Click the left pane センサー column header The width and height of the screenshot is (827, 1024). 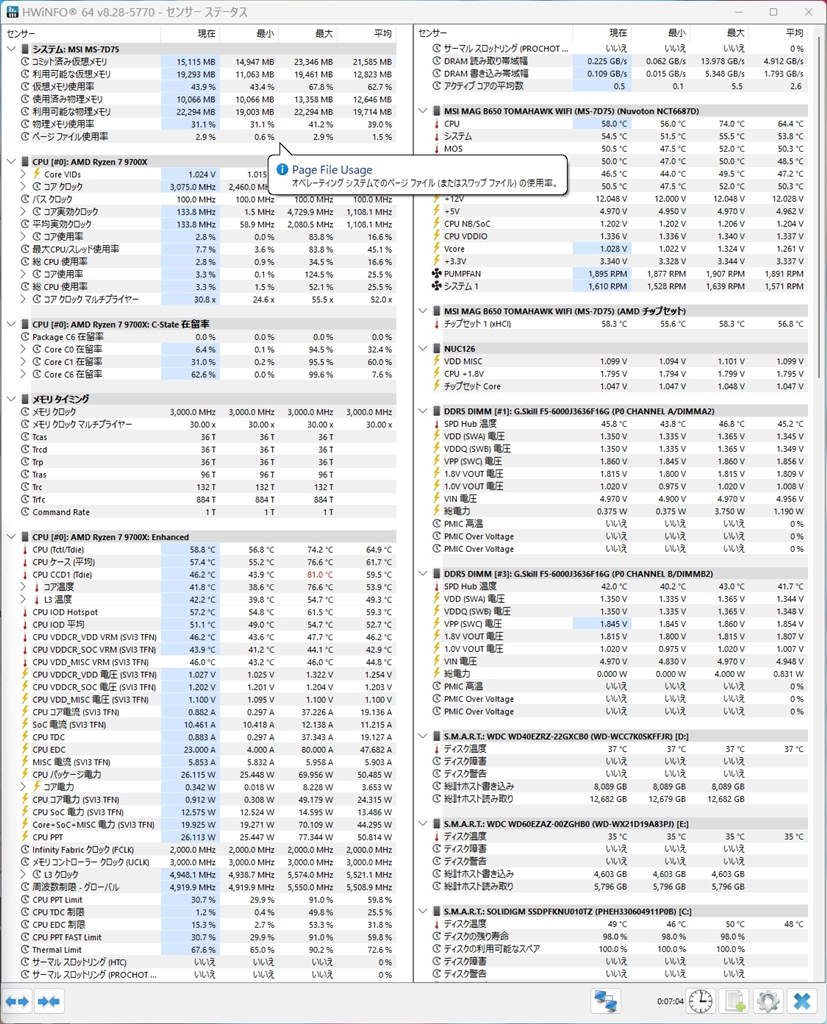(x=82, y=33)
